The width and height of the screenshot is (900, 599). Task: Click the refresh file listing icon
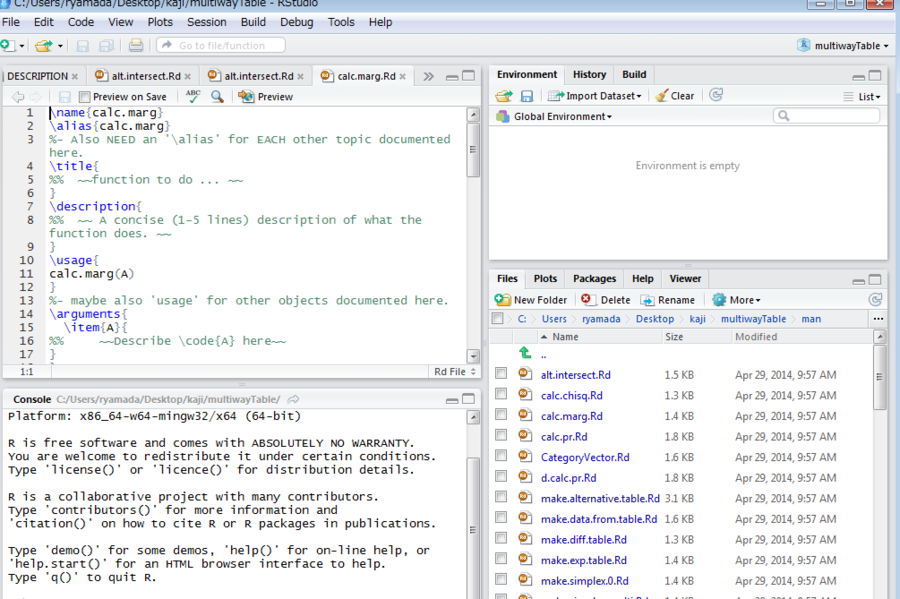tap(875, 300)
